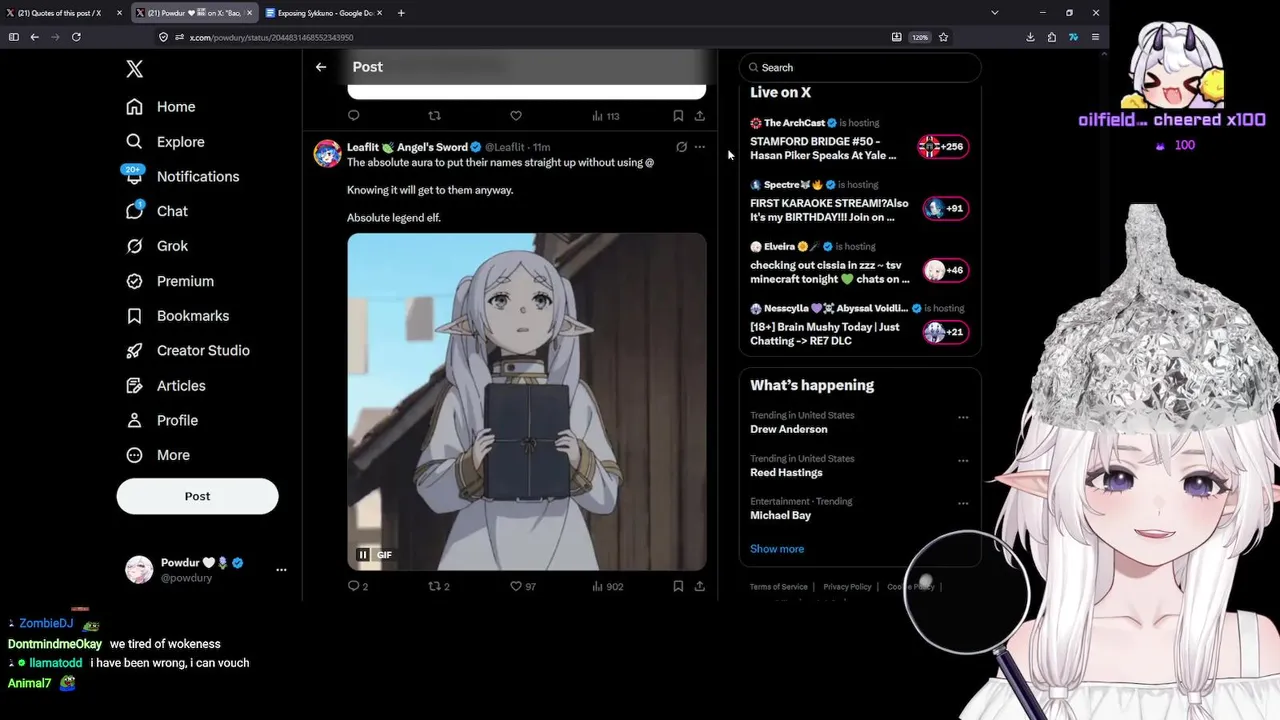The image size is (1280, 720).
Task: Click the white Post button
Action: [x=197, y=496]
